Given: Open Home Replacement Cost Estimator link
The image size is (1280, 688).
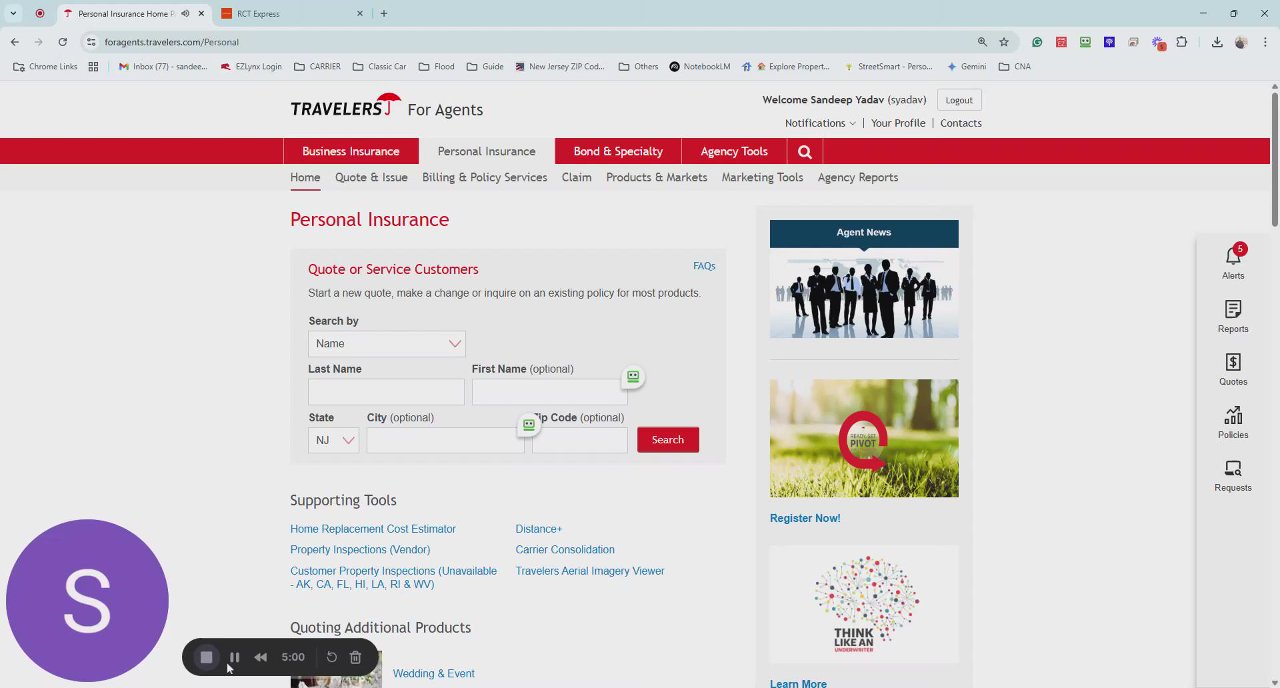Looking at the screenshot, I should pos(373,529).
